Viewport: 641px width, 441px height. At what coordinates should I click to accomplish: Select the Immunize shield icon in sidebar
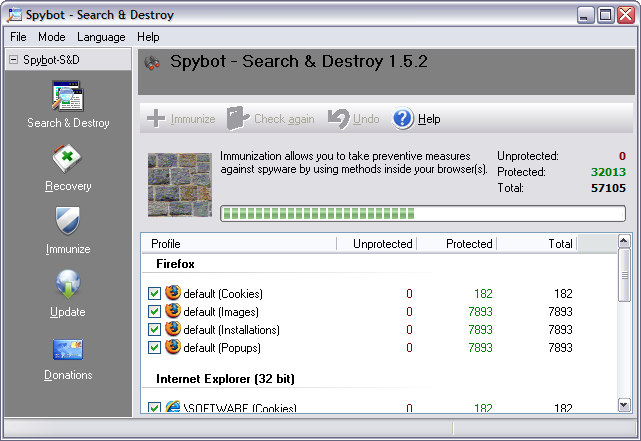pos(67,221)
